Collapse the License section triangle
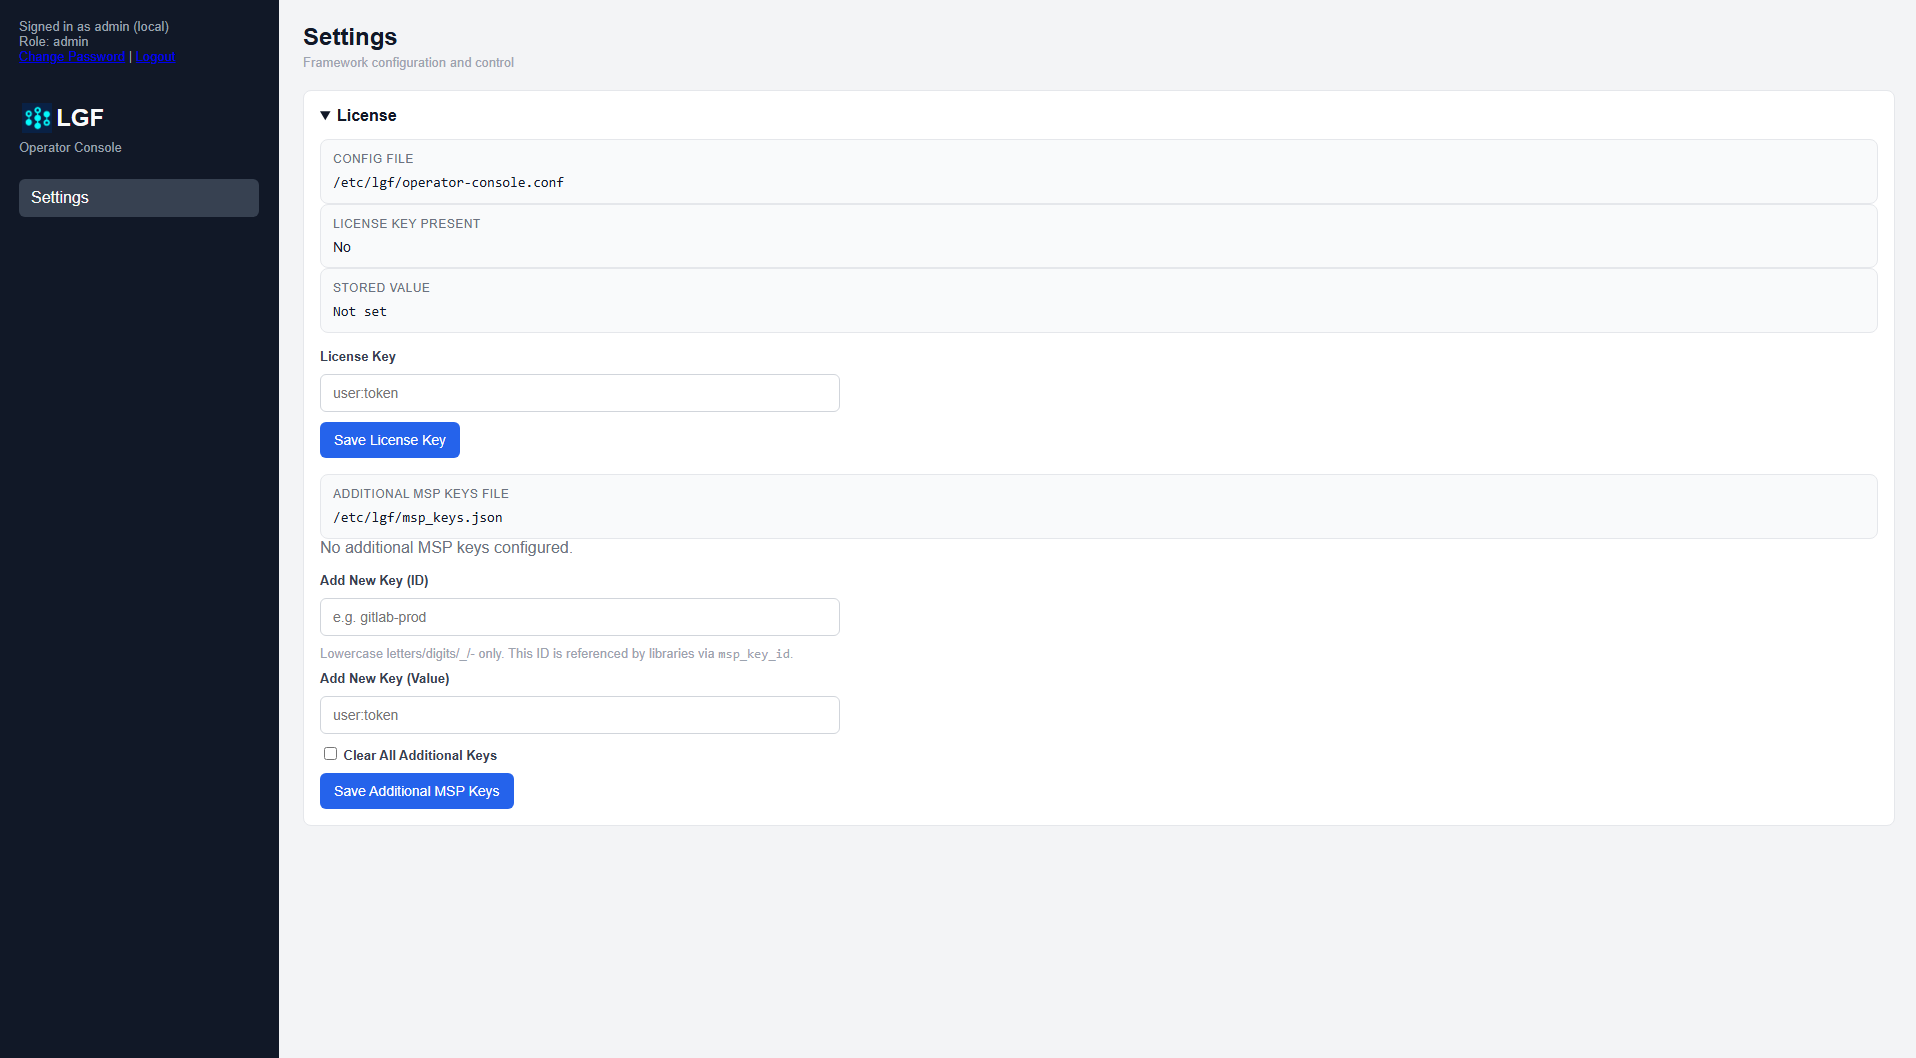Screen dimensions: 1916x1058 pyautogui.click(x=325, y=116)
